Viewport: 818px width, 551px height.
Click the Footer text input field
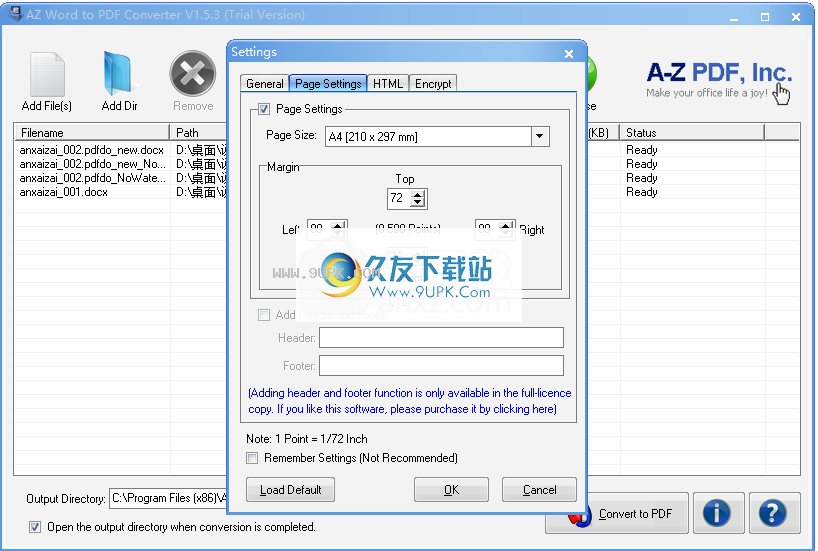(x=441, y=365)
